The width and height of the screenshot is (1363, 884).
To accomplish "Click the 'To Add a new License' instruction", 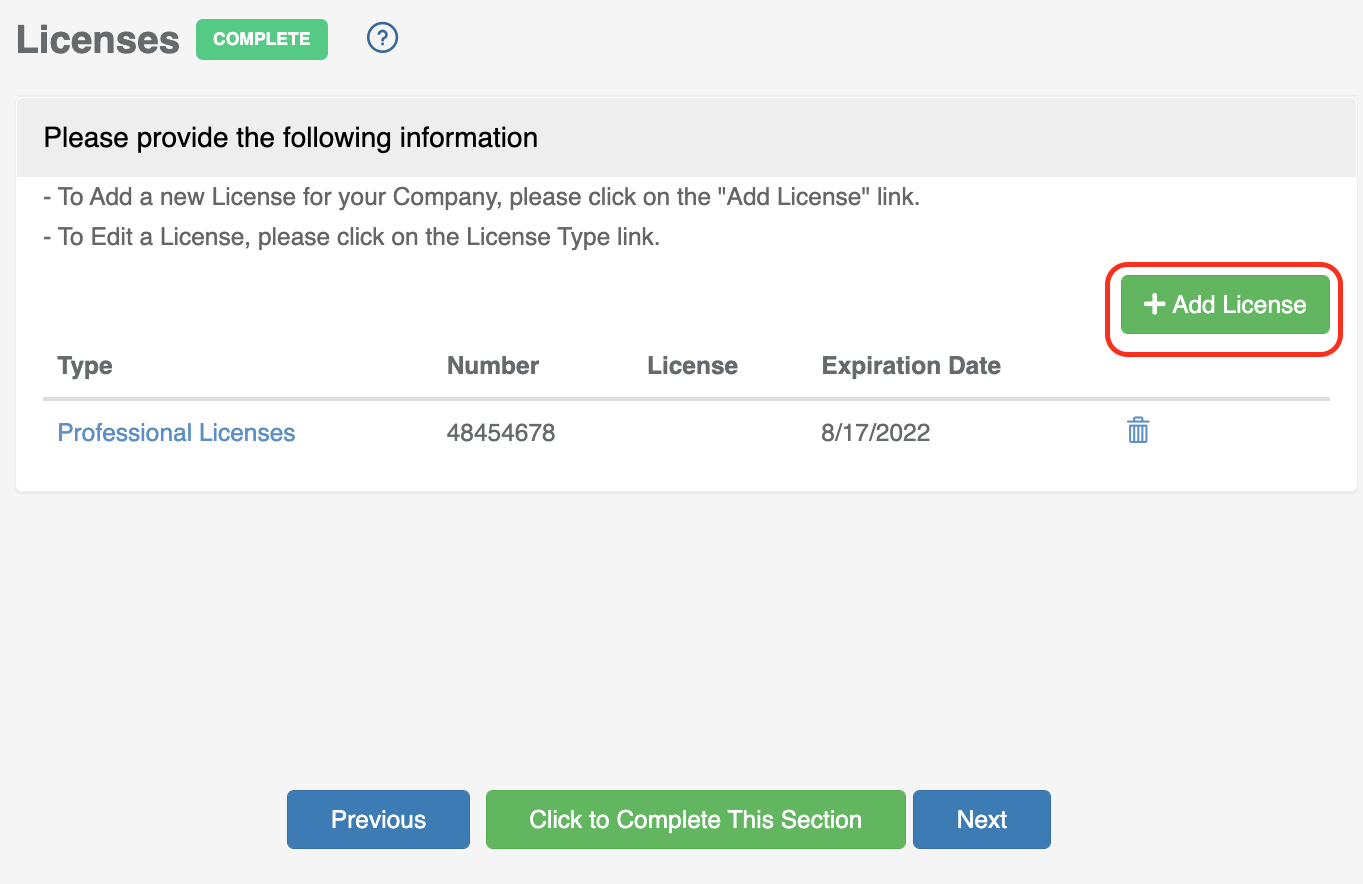I will (481, 197).
